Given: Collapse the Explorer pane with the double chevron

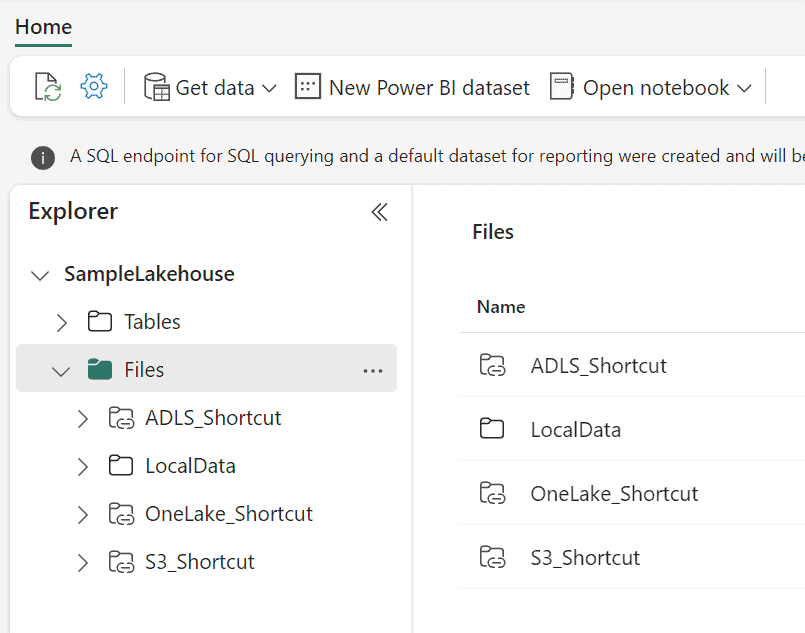Looking at the screenshot, I should point(379,212).
